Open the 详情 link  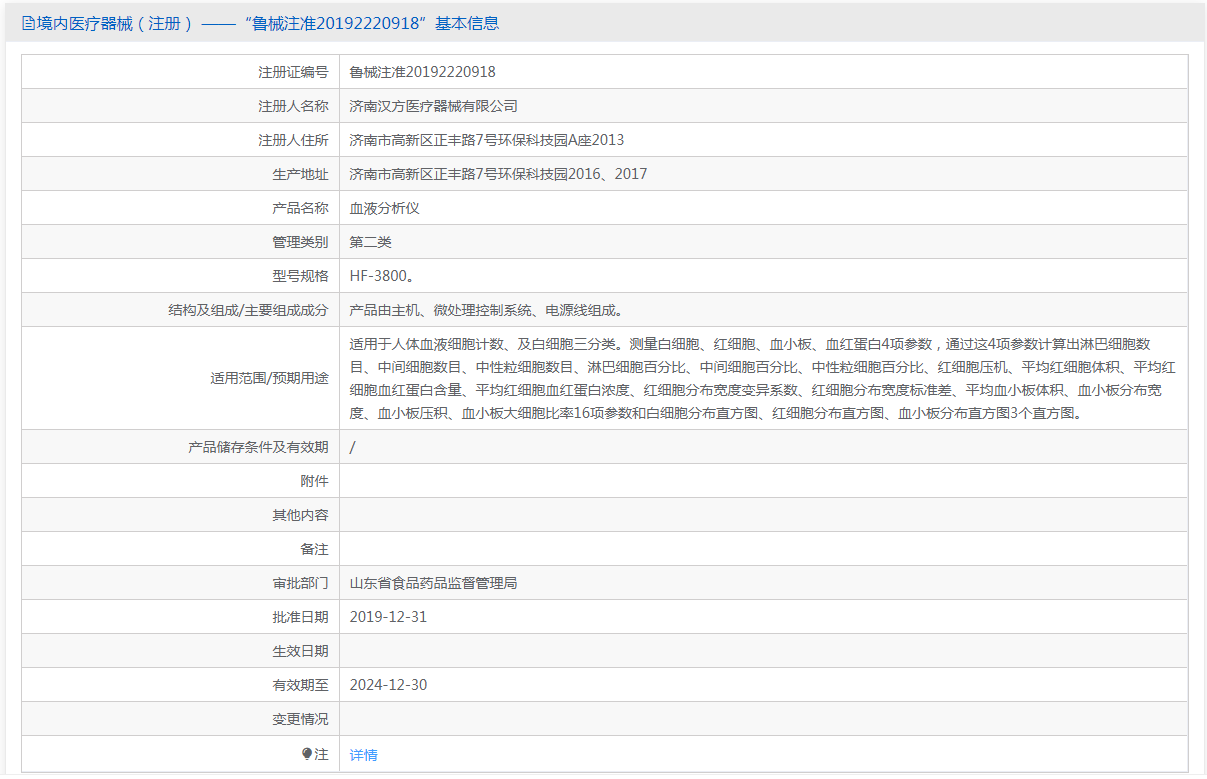pyautogui.click(x=363, y=755)
